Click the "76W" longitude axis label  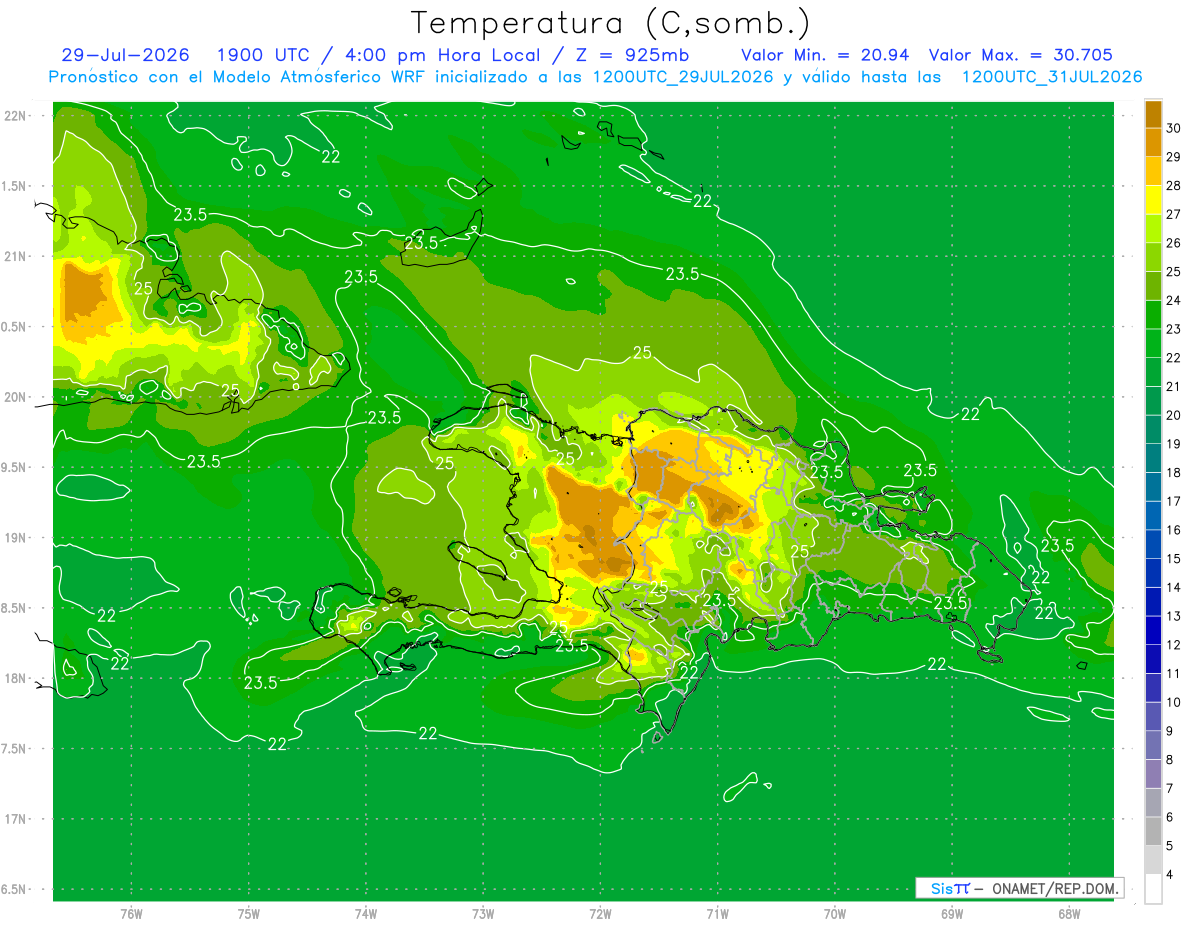point(131,913)
